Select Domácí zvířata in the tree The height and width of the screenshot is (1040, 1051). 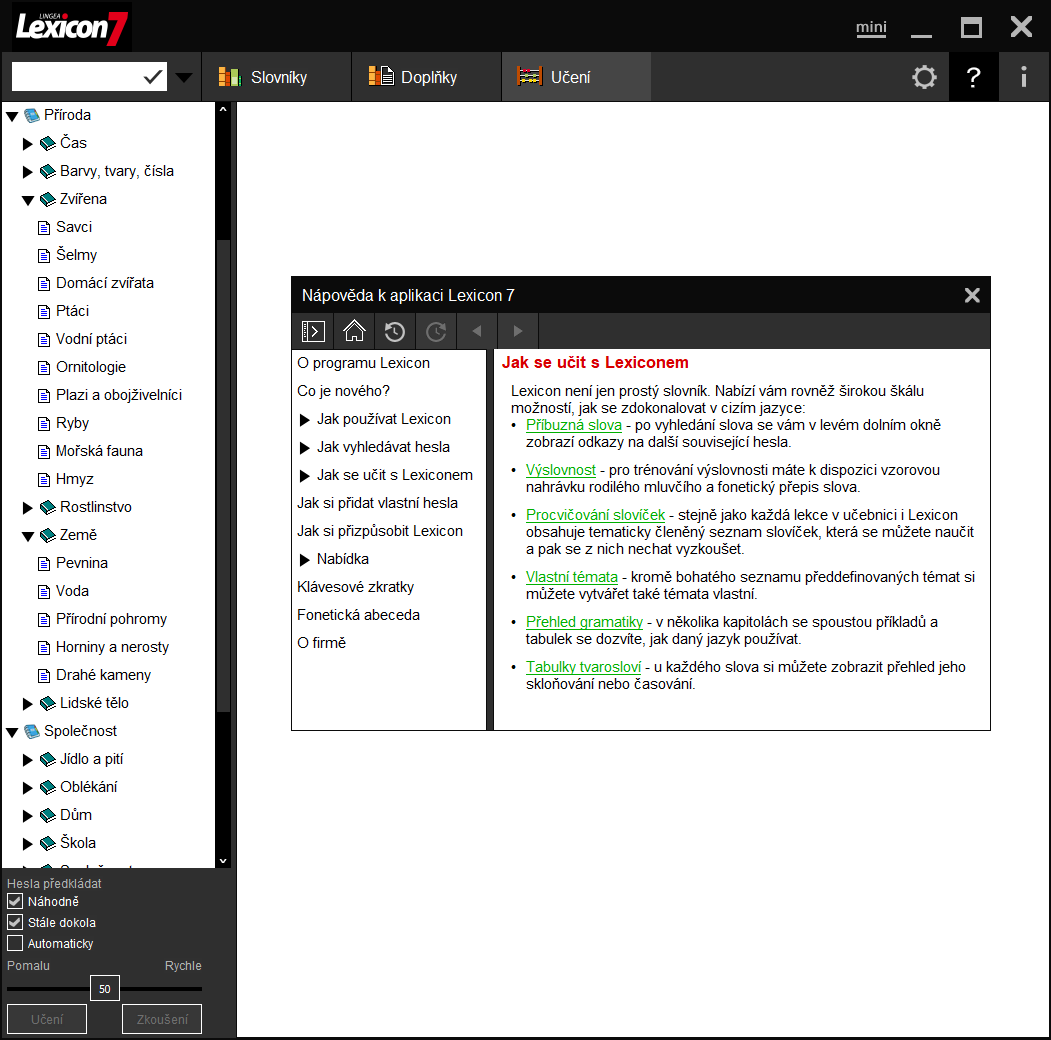[105, 283]
